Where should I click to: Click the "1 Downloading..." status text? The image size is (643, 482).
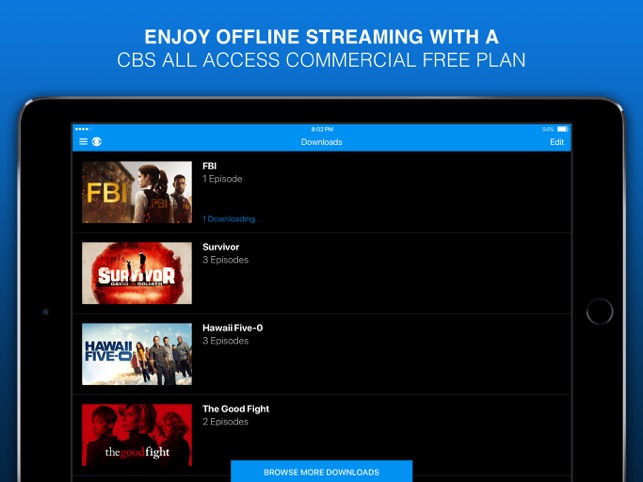pyautogui.click(x=231, y=219)
